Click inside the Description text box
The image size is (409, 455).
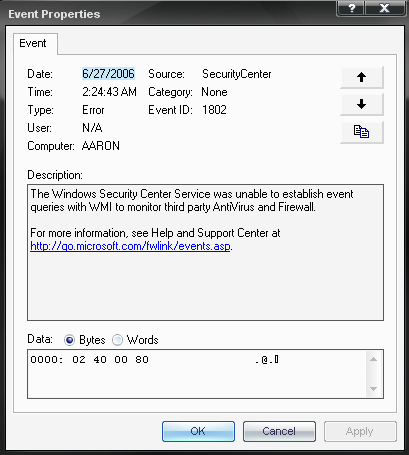pos(205,252)
